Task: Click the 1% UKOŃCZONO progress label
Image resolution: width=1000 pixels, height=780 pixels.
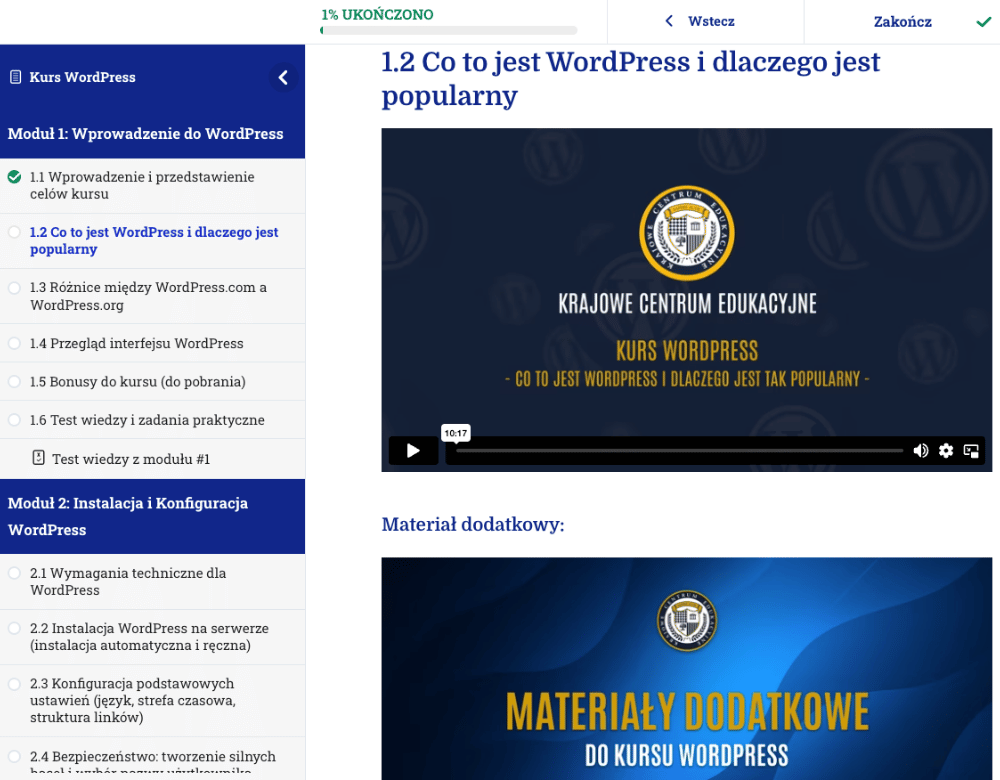Action: tap(377, 14)
